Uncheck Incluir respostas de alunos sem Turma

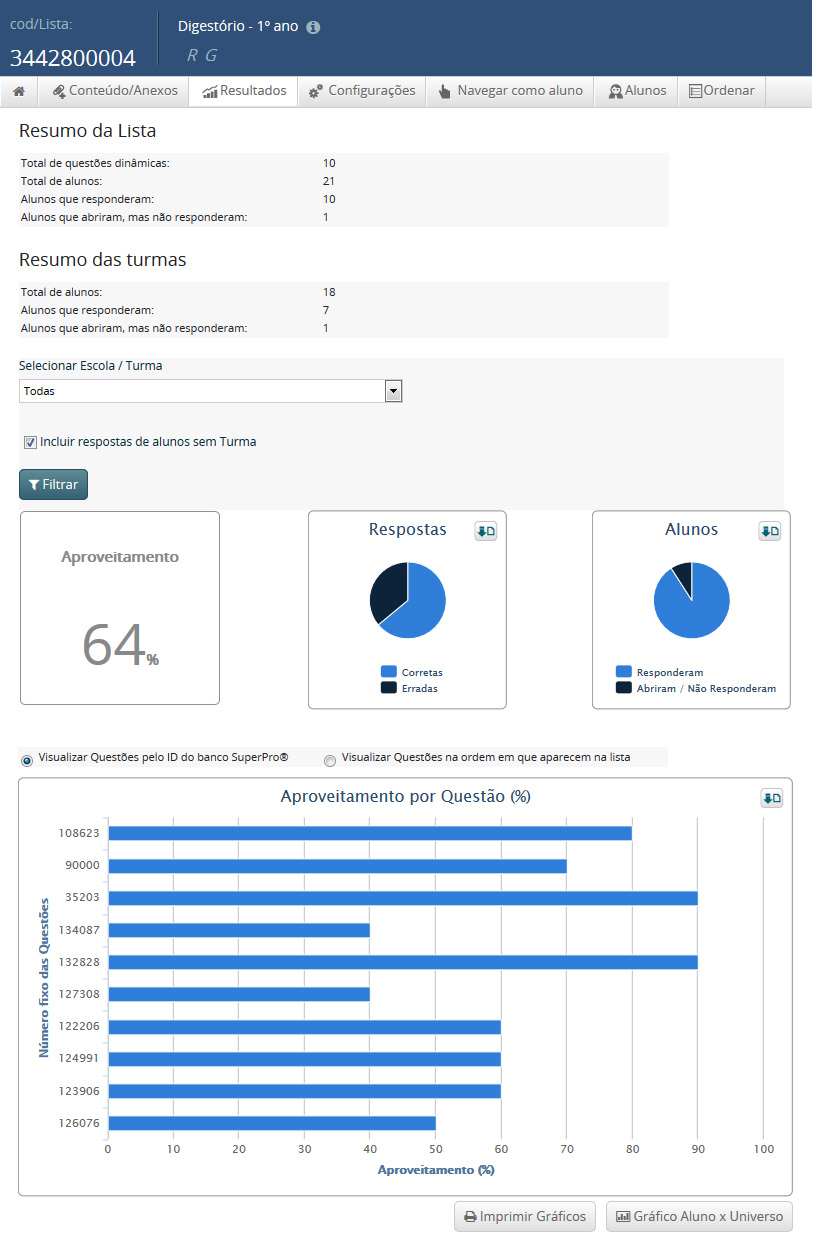pos(30,442)
